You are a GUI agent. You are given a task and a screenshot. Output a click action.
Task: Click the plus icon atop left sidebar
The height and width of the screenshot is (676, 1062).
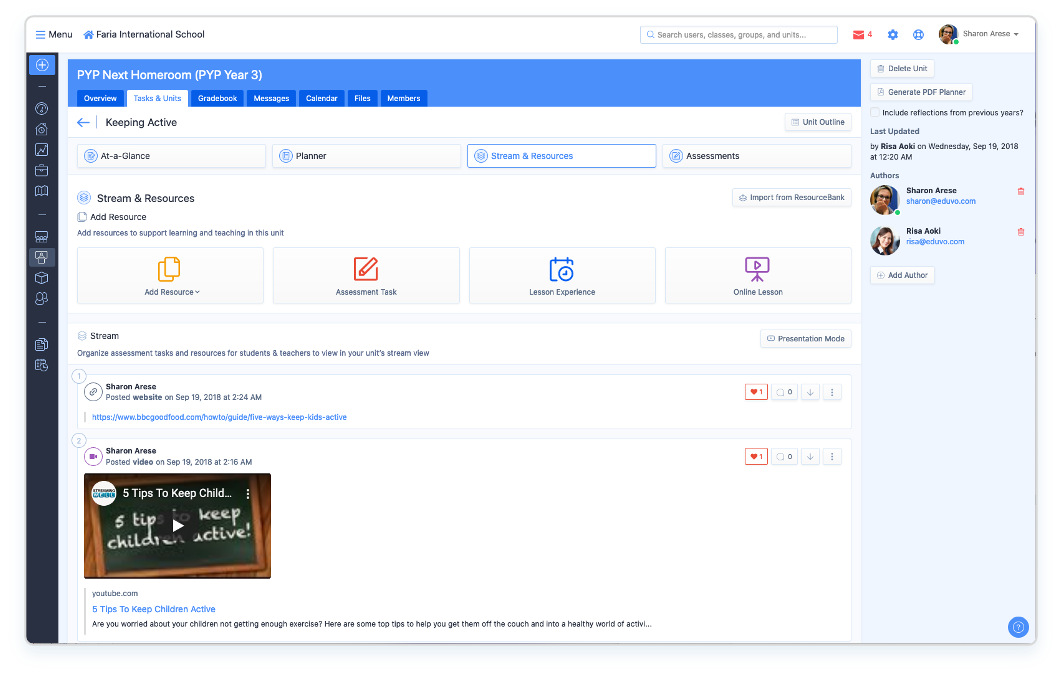coord(42,65)
